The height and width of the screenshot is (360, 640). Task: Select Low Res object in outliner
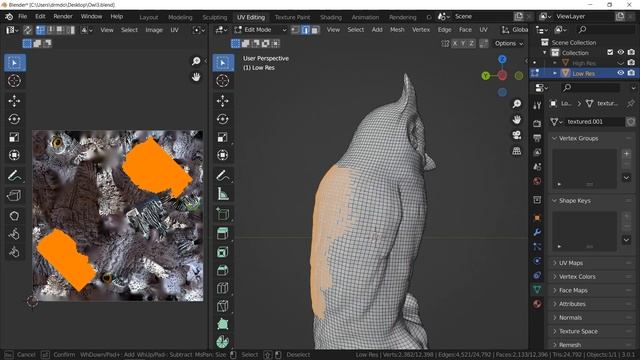coord(584,73)
